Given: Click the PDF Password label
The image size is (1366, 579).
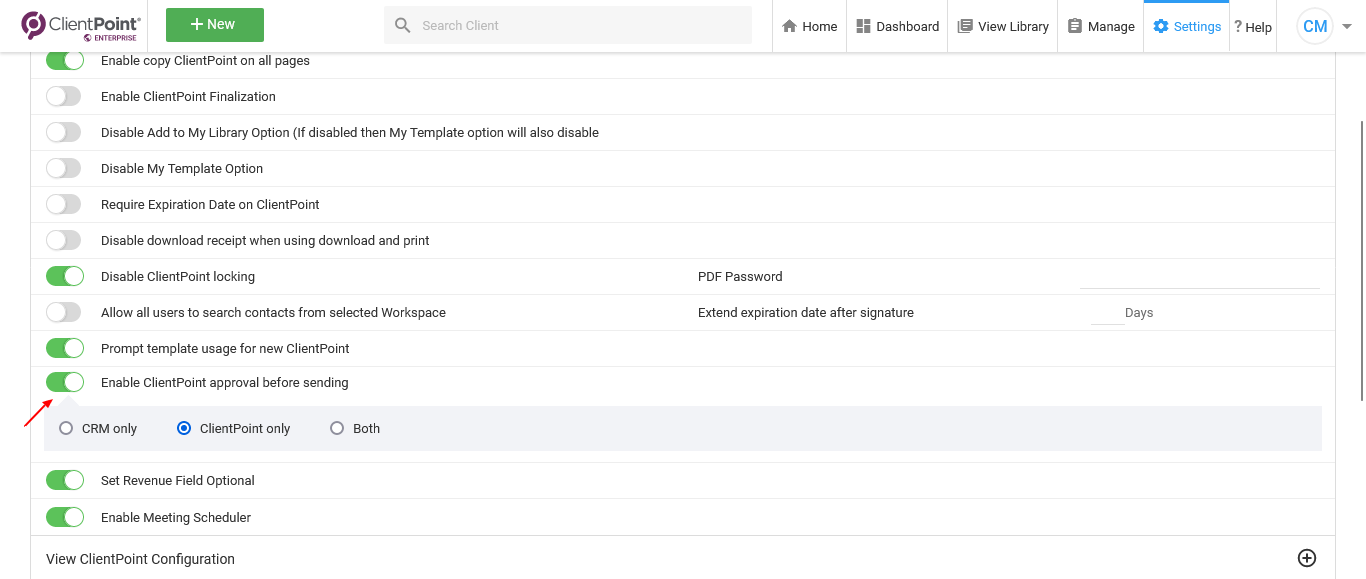Looking at the screenshot, I should 740,277.
